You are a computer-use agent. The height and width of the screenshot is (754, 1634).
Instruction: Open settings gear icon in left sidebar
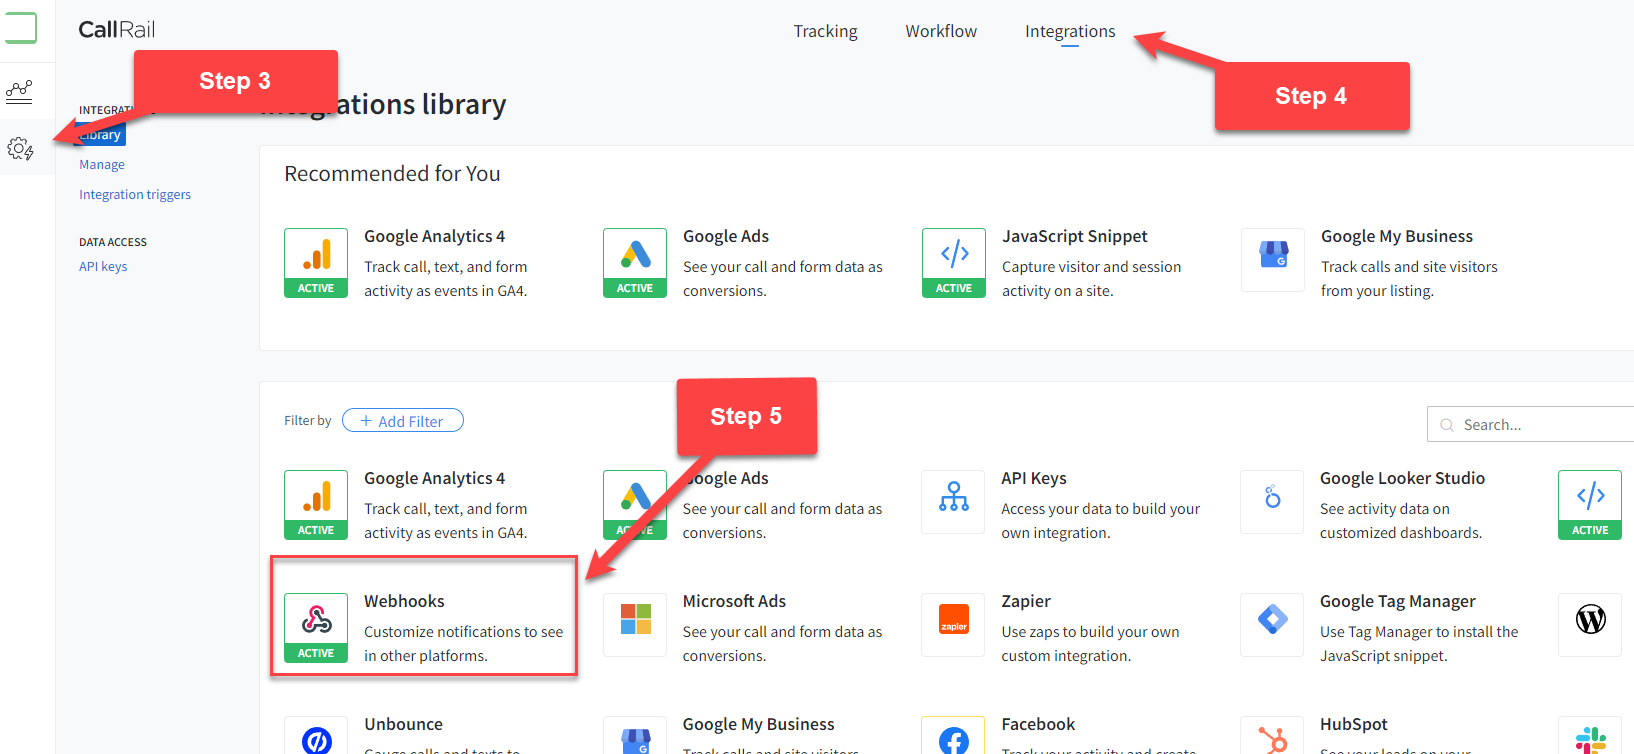pos(20,149)
